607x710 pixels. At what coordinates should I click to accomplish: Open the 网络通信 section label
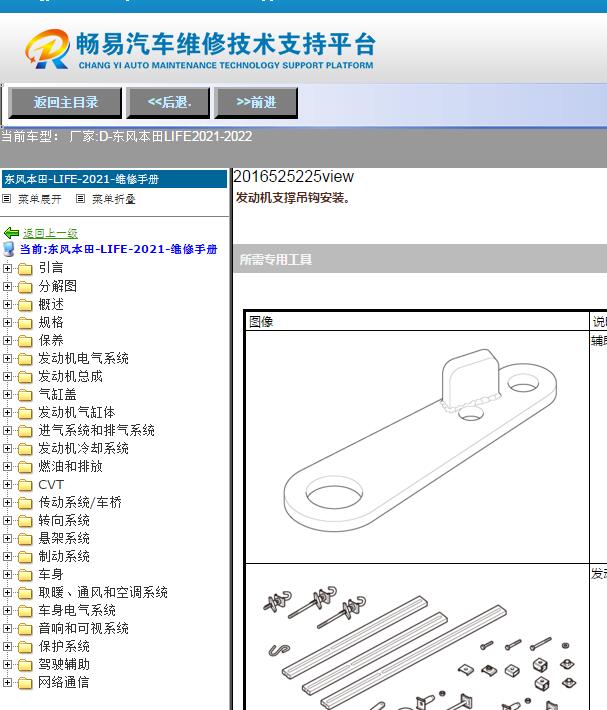tap(64, 682)
